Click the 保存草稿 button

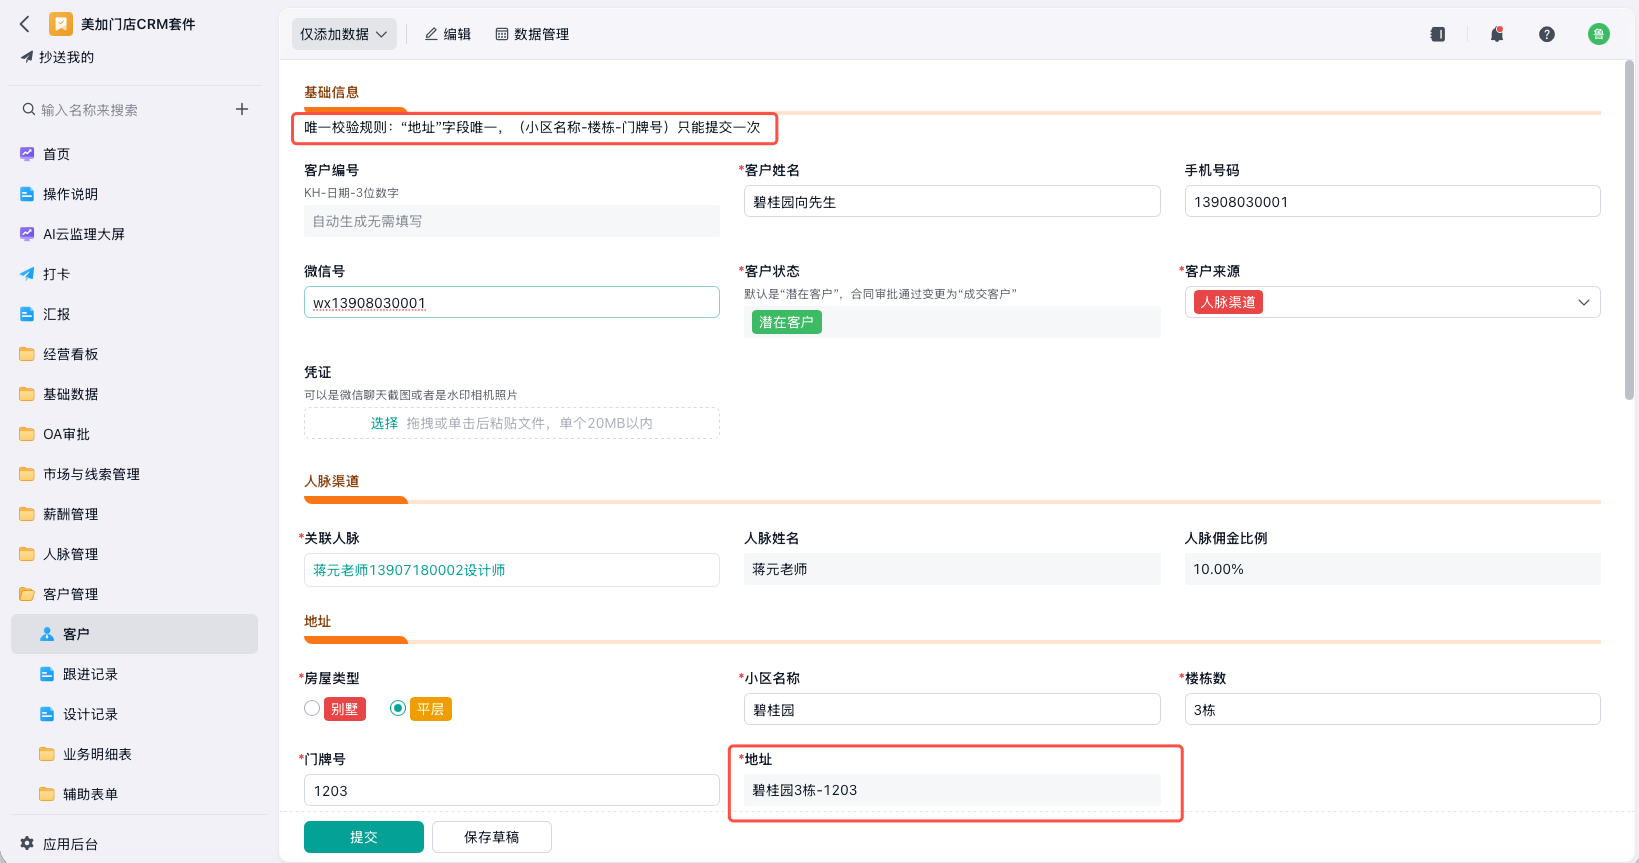click(492, 837)
